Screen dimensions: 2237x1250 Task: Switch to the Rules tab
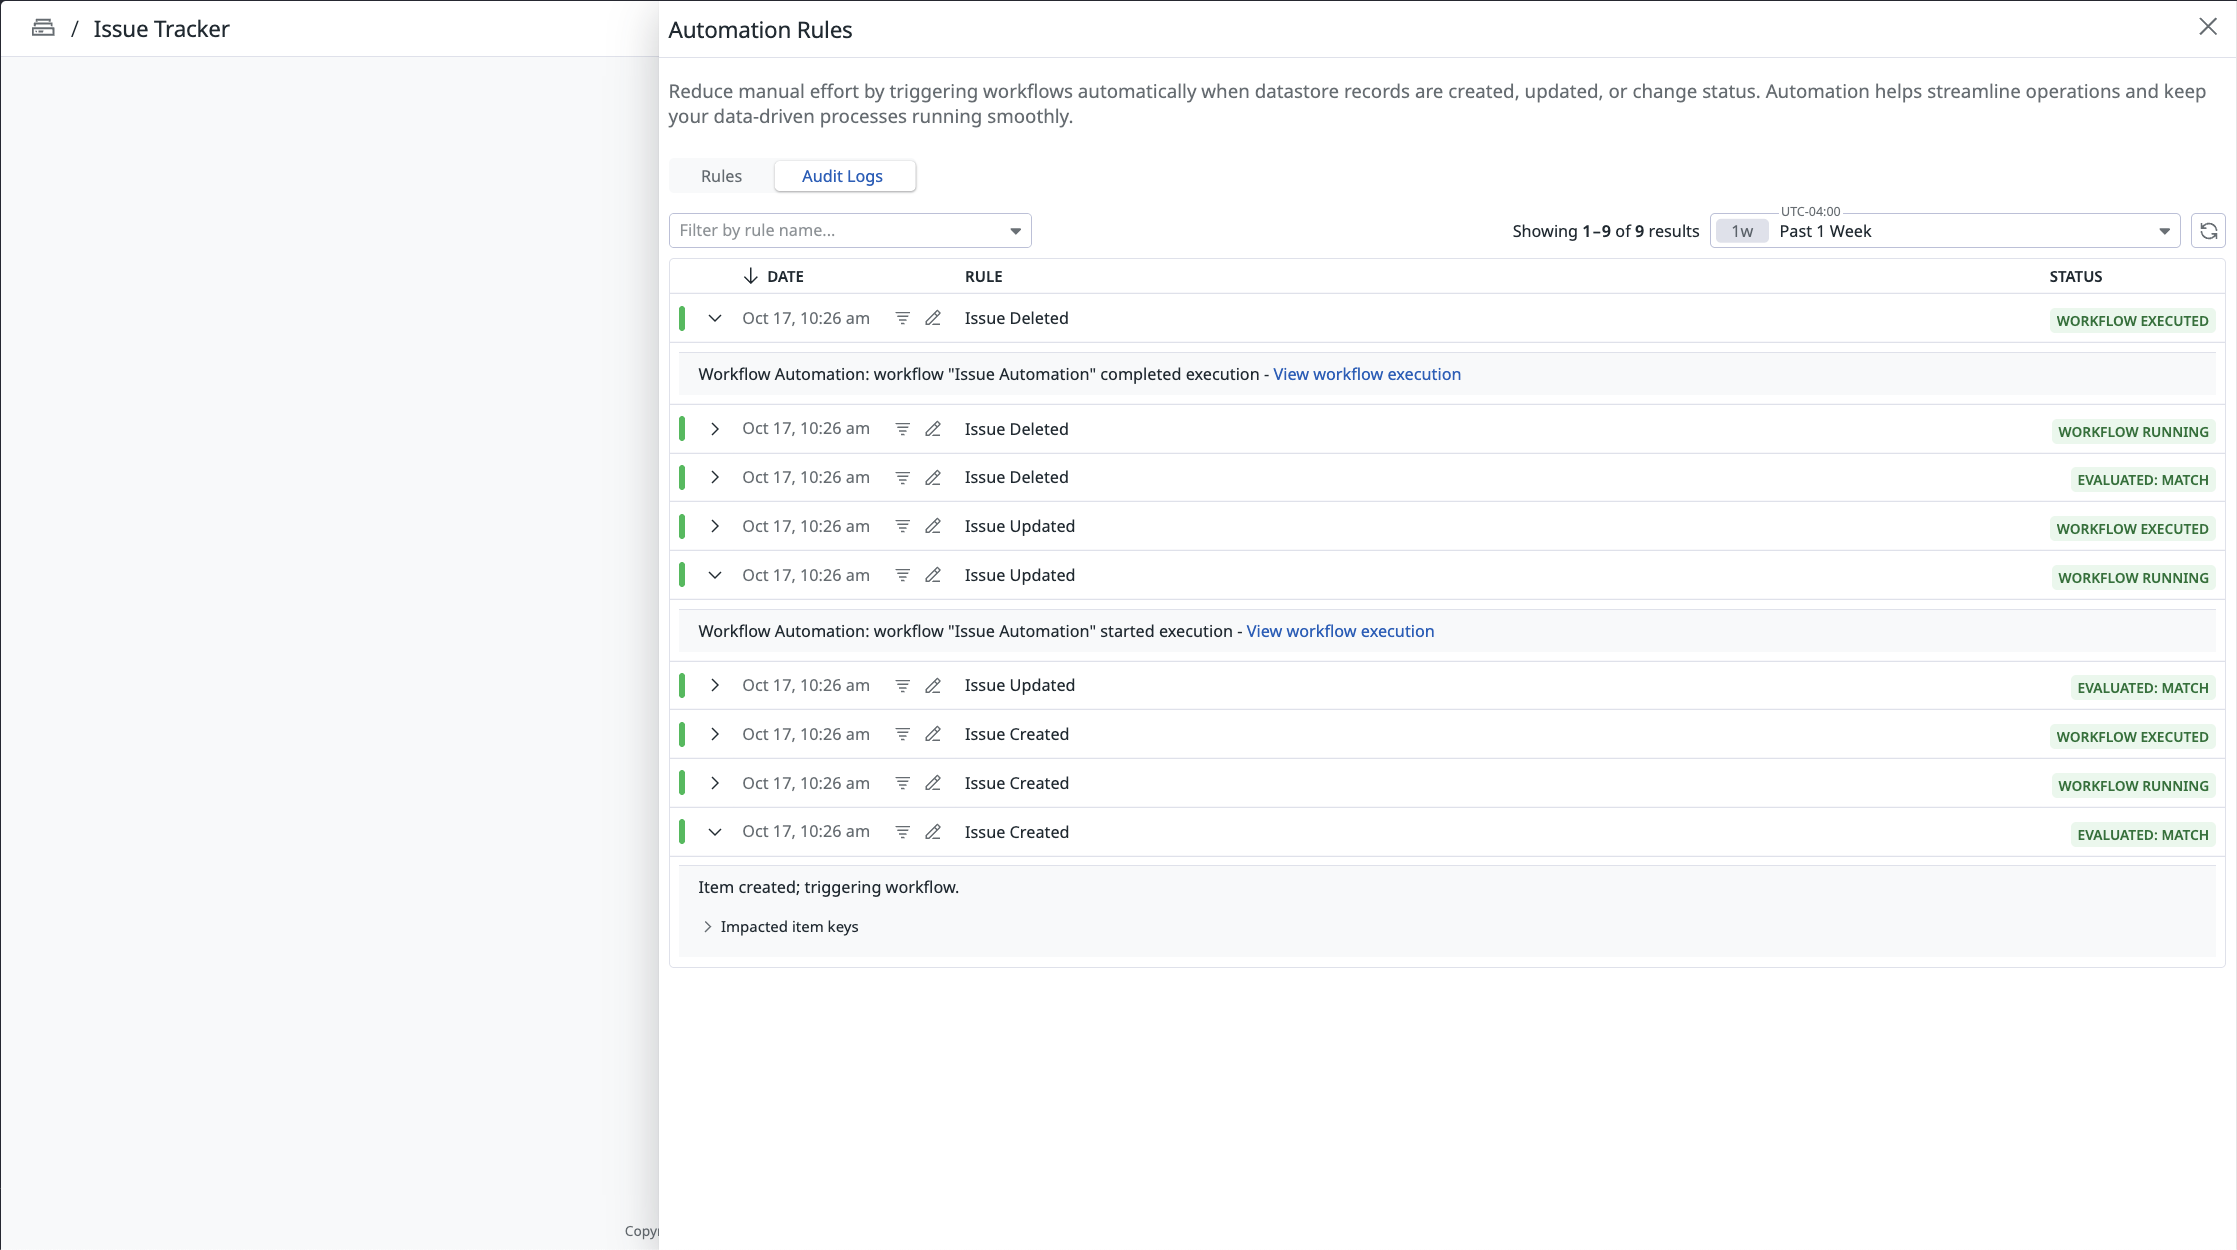coord(721,176)
